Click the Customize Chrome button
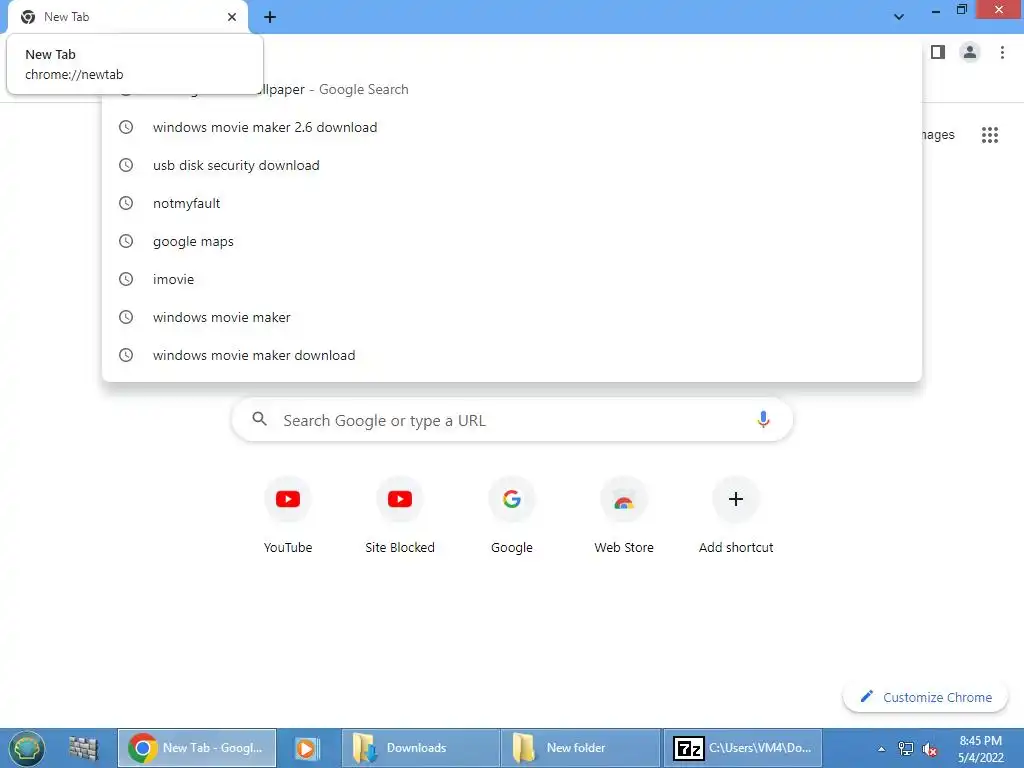The image size is (1024, 768). (x=925, y=697)
